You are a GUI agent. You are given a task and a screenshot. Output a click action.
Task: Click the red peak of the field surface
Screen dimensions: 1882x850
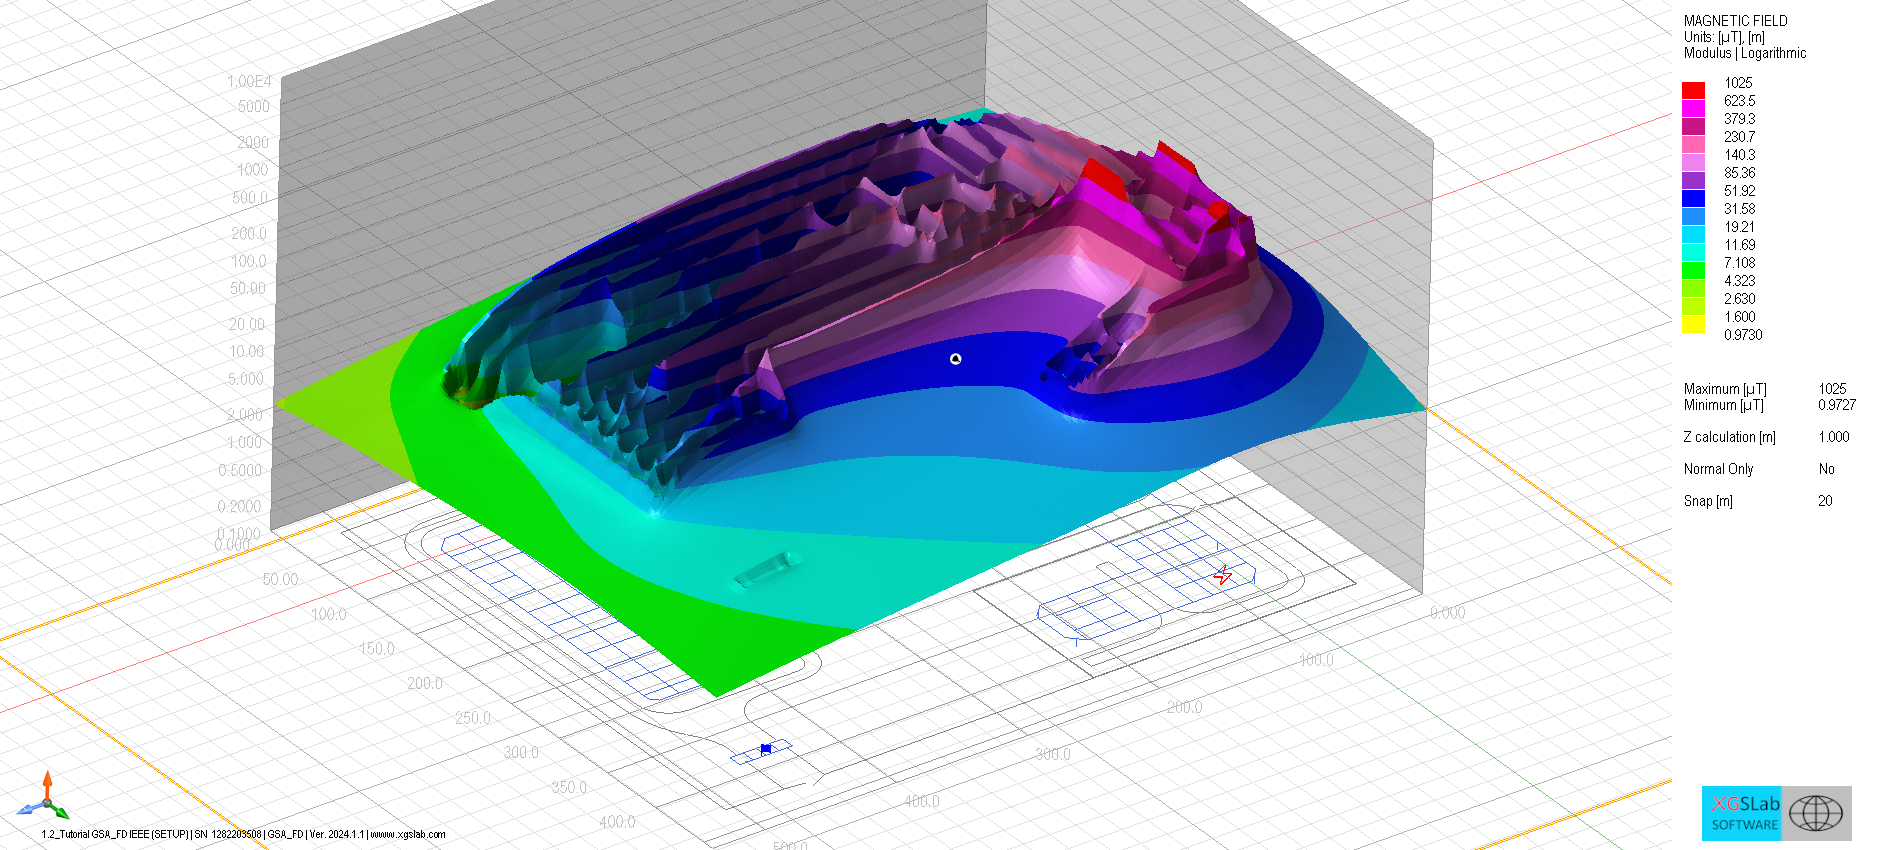click(x=1104, y=176)
